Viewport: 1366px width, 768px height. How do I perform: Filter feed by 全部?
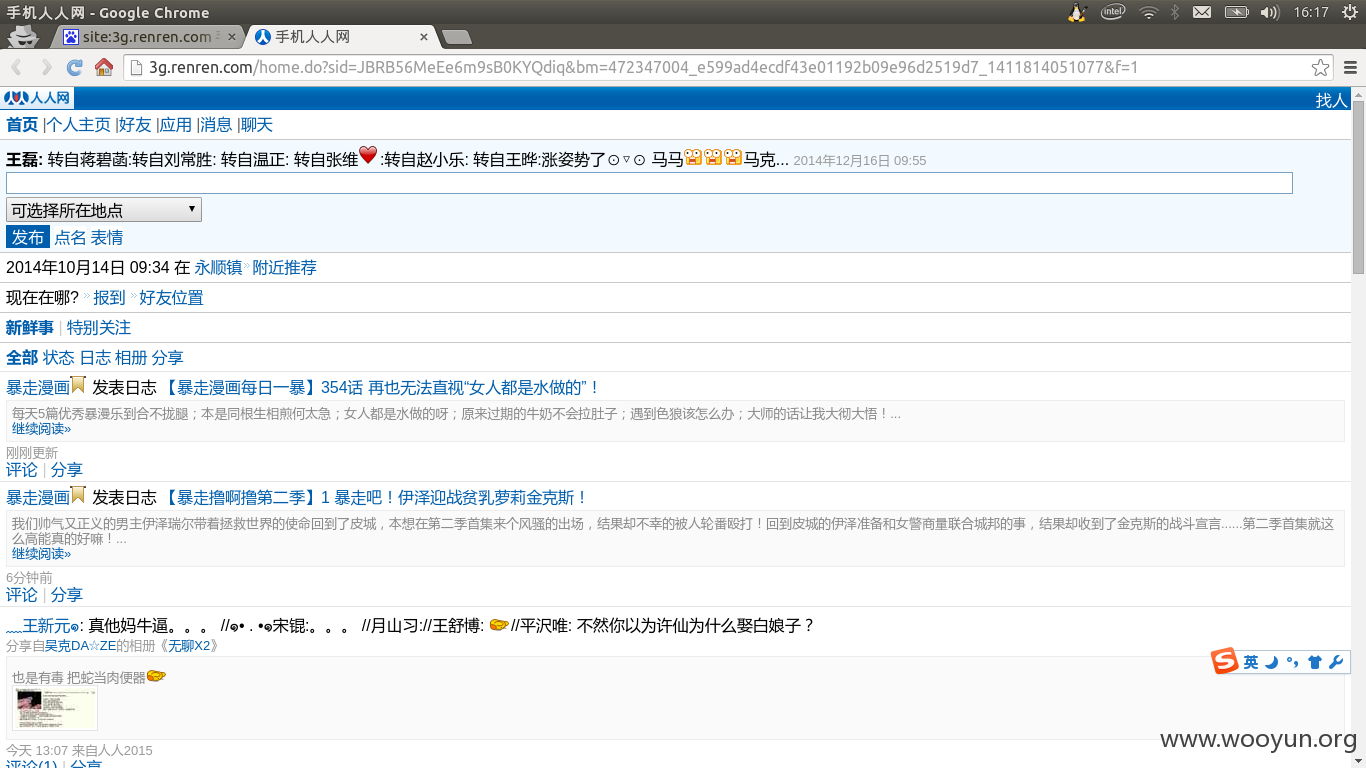click(22, 358)
